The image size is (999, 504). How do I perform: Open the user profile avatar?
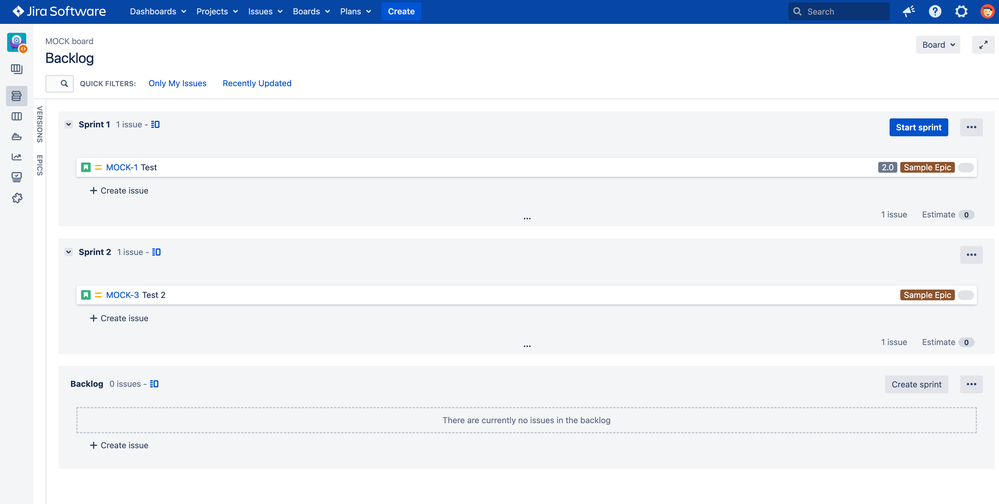point(987,11)
